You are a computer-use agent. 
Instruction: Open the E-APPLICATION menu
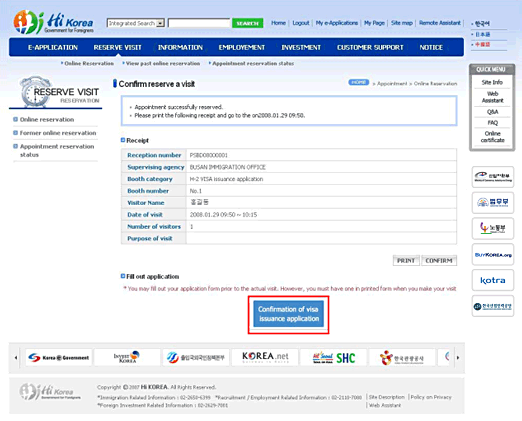[x=53, y=47]
